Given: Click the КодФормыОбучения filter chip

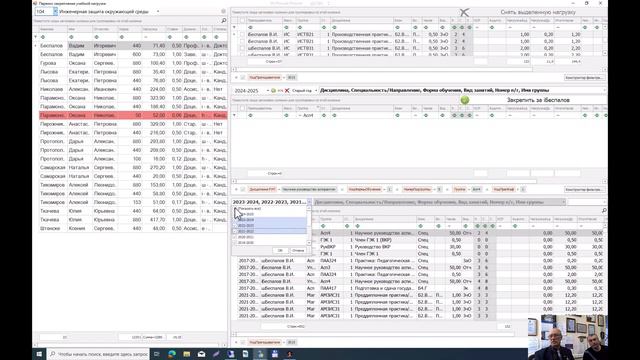Looking at the screenshot, I should 364,189.
